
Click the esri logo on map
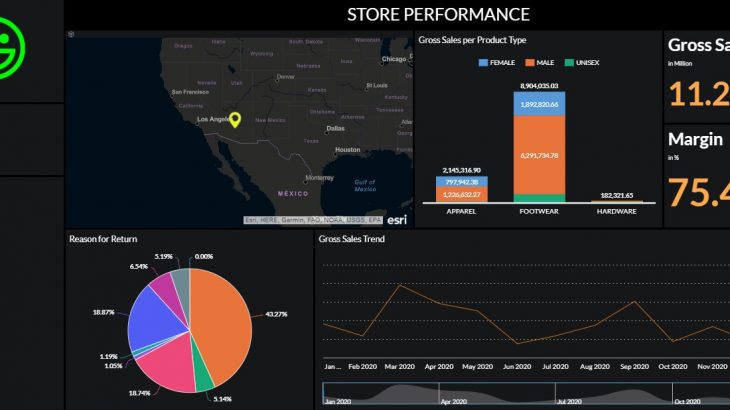tap(397, 219)
